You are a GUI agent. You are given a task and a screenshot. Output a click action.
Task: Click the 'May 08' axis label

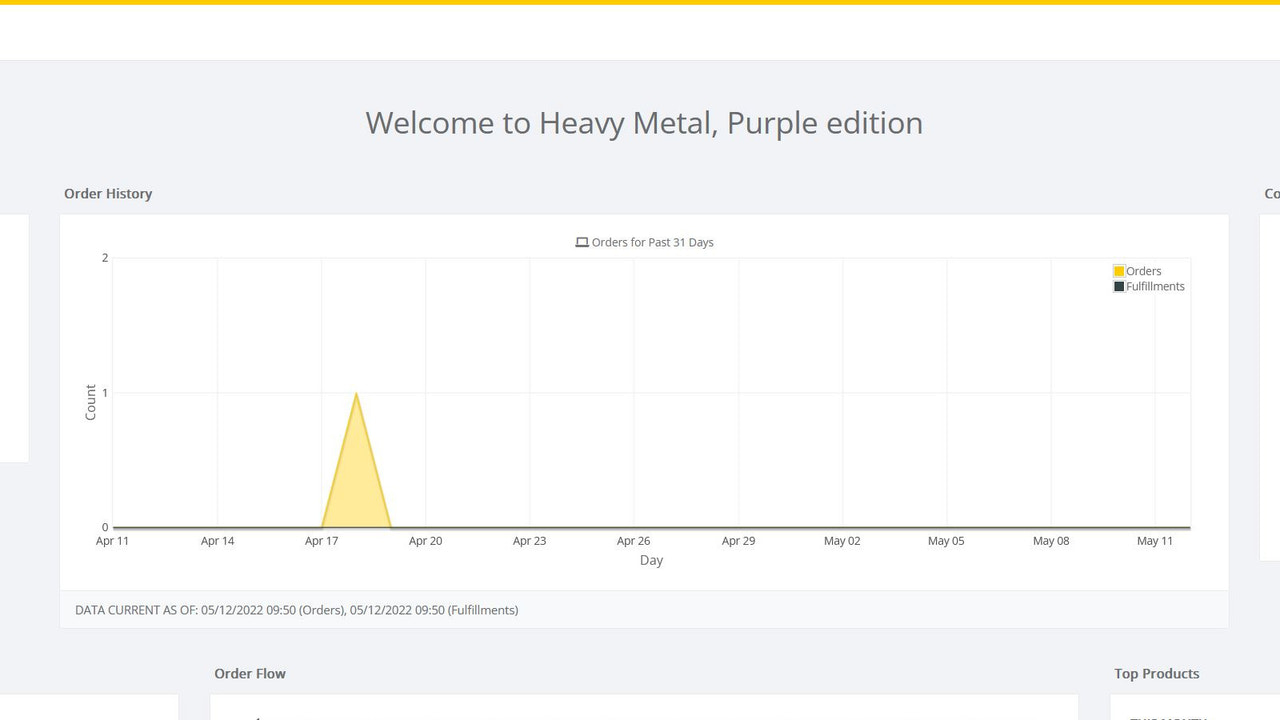(1051, 541)
